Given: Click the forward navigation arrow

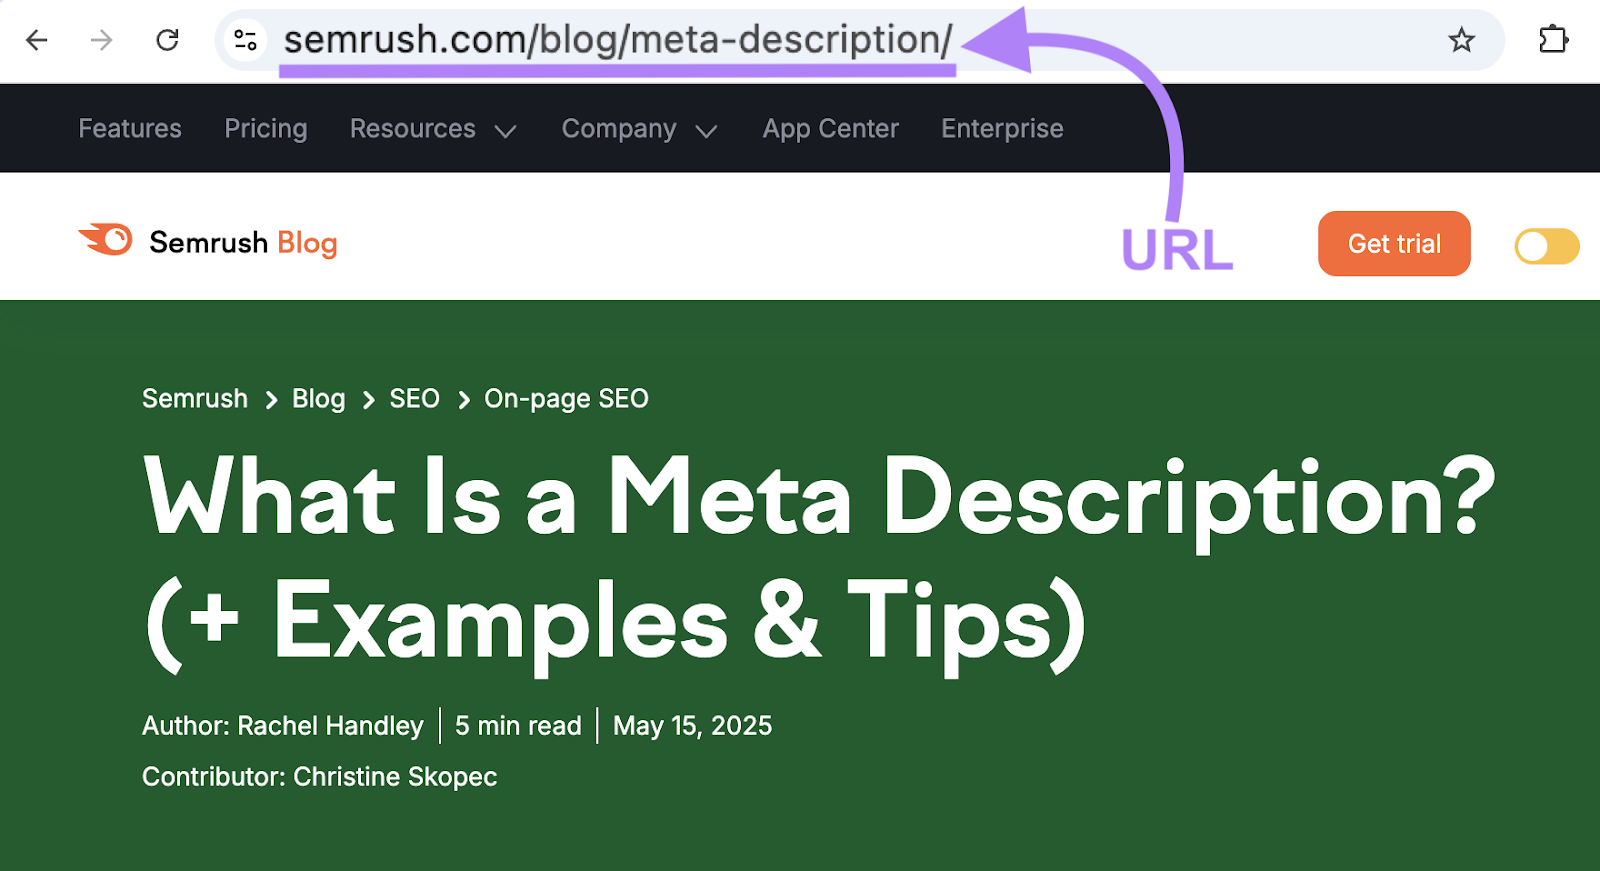Looking at the screenshot, I should coord(101,40).
